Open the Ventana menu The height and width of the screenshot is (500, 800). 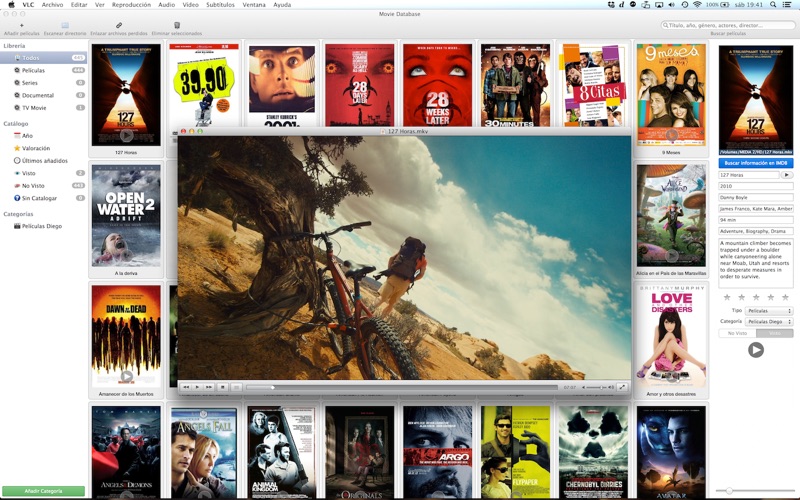(x=254, y=5)
